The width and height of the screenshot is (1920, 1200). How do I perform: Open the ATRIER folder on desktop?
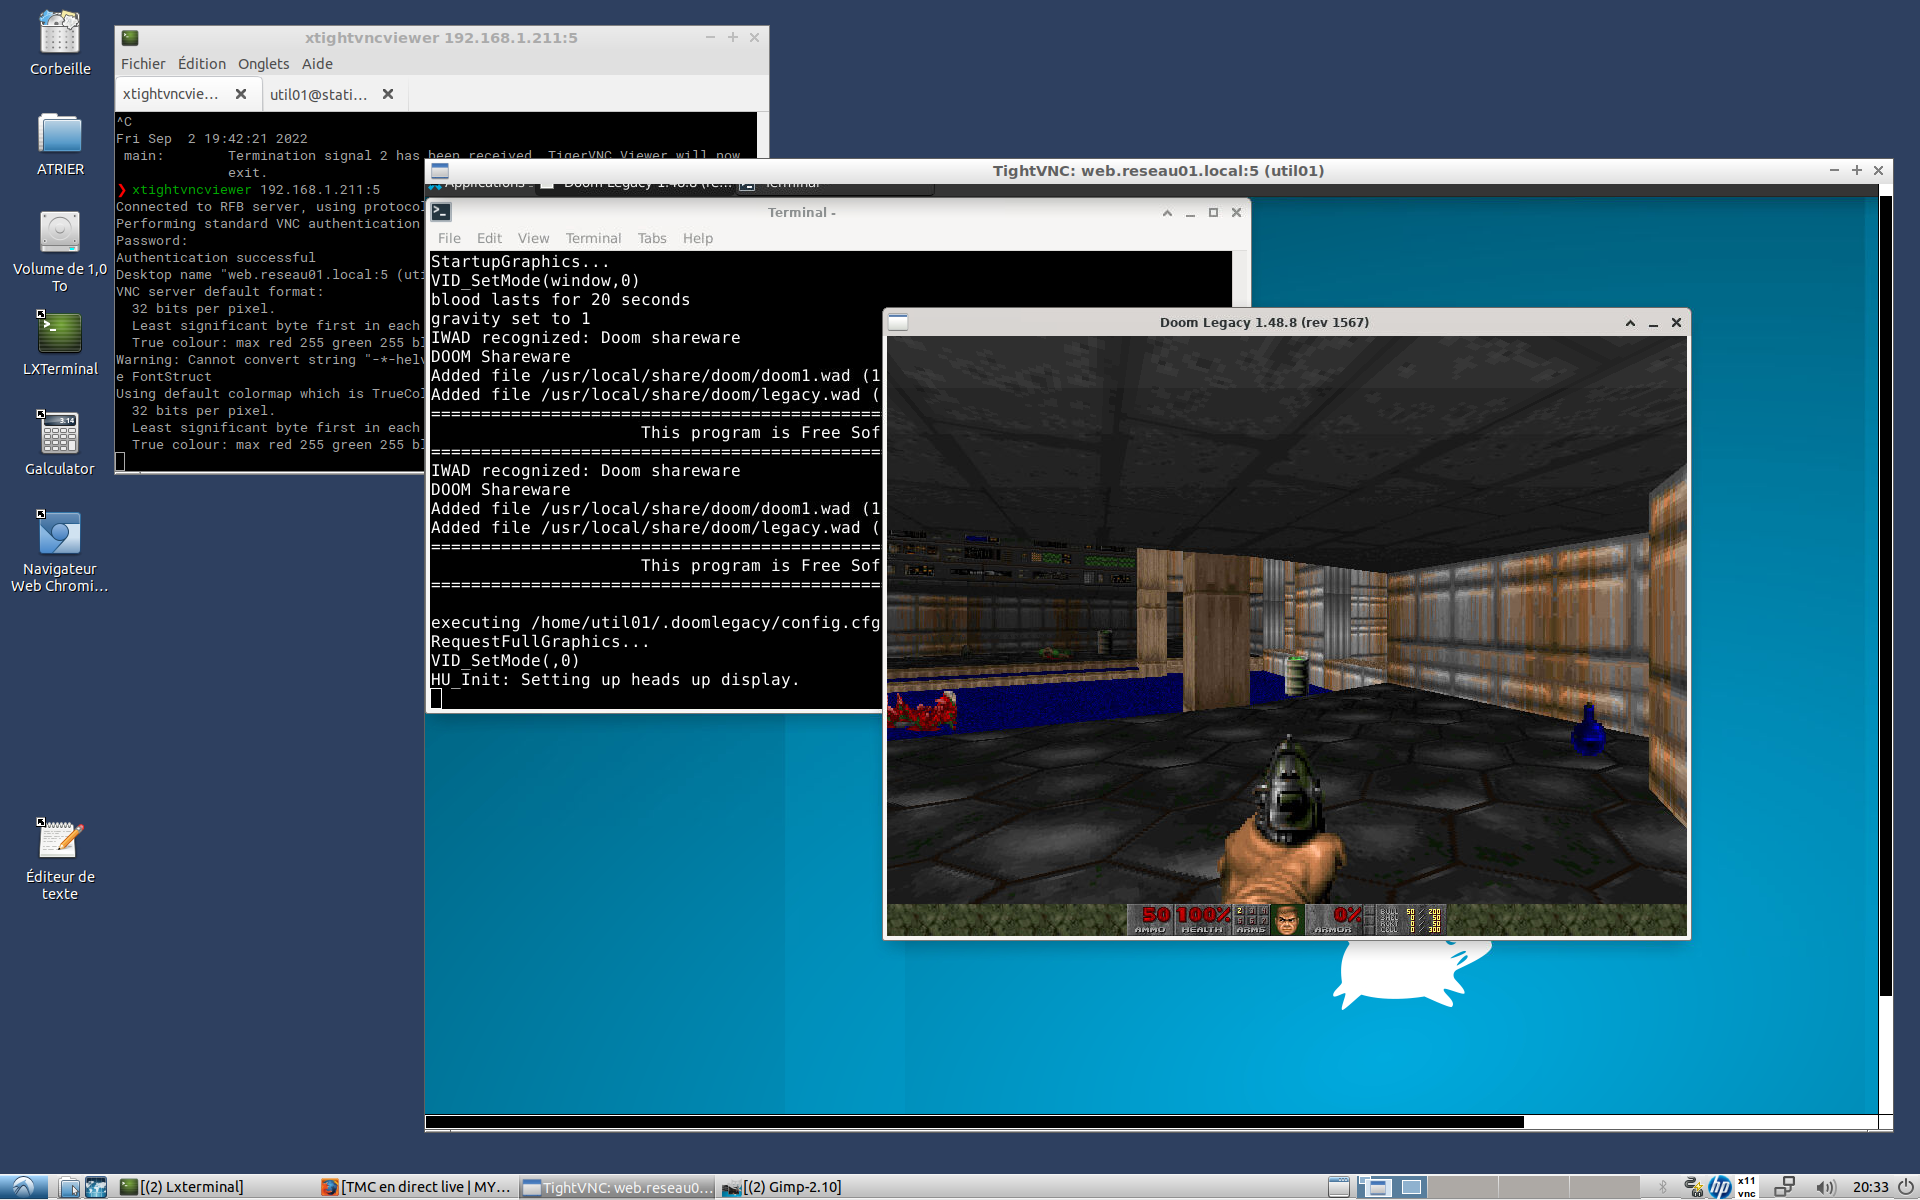pyautogui.click(x=60, y=144)
